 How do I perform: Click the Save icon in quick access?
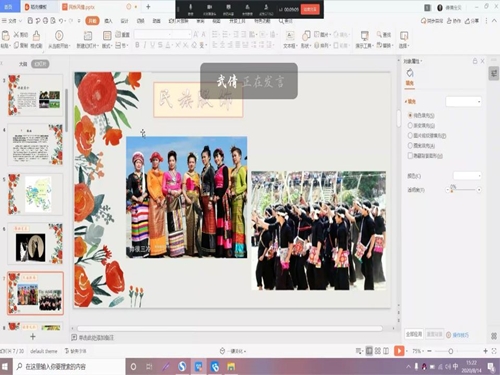pos(30,21)
